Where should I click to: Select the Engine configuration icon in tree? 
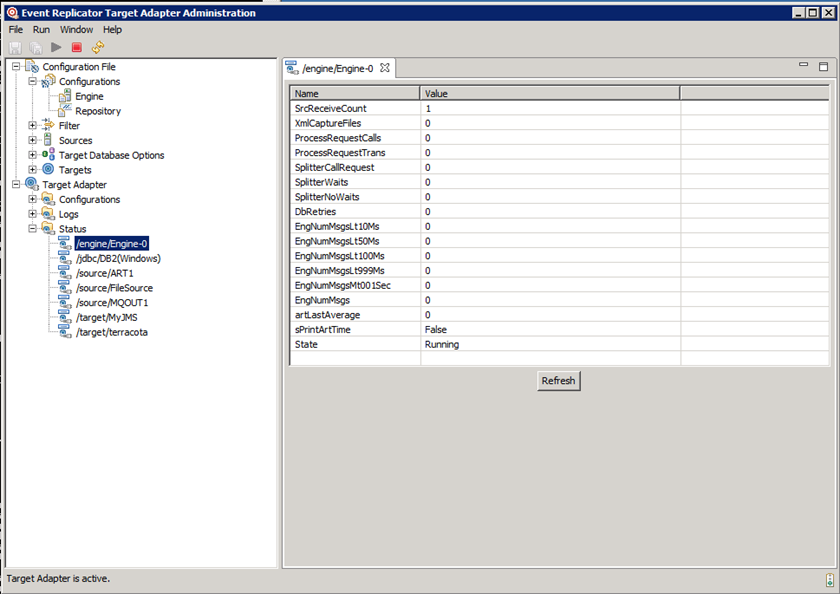click(x=66, y=97)
